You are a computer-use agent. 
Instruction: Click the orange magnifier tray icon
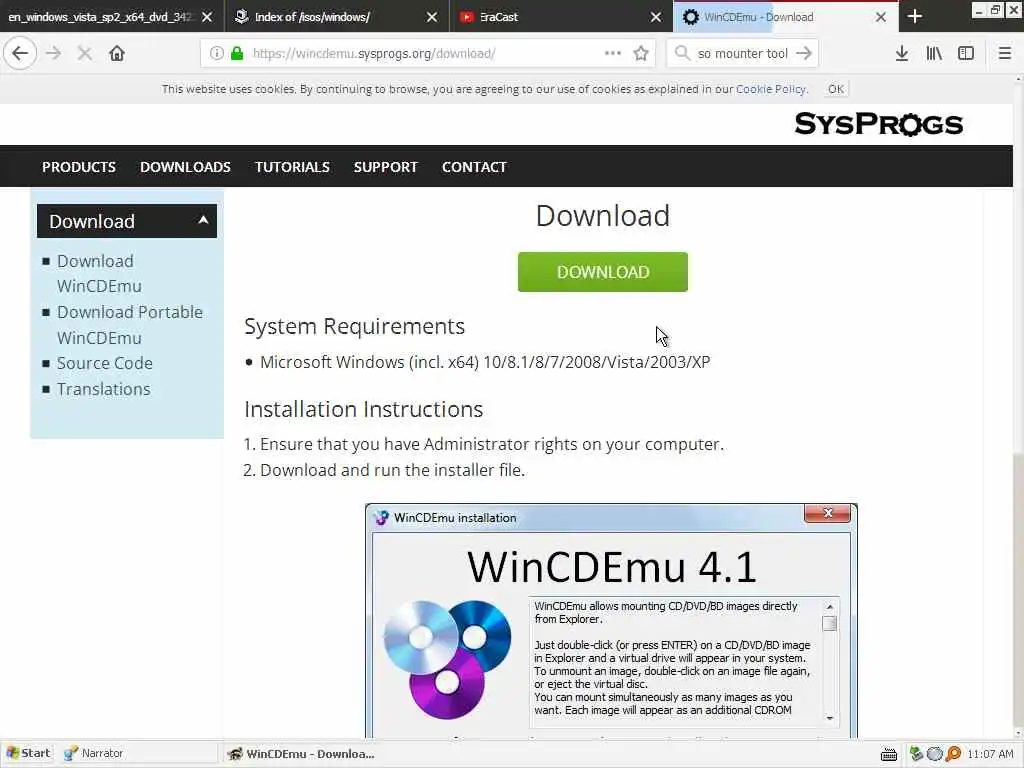coord(953,754)
